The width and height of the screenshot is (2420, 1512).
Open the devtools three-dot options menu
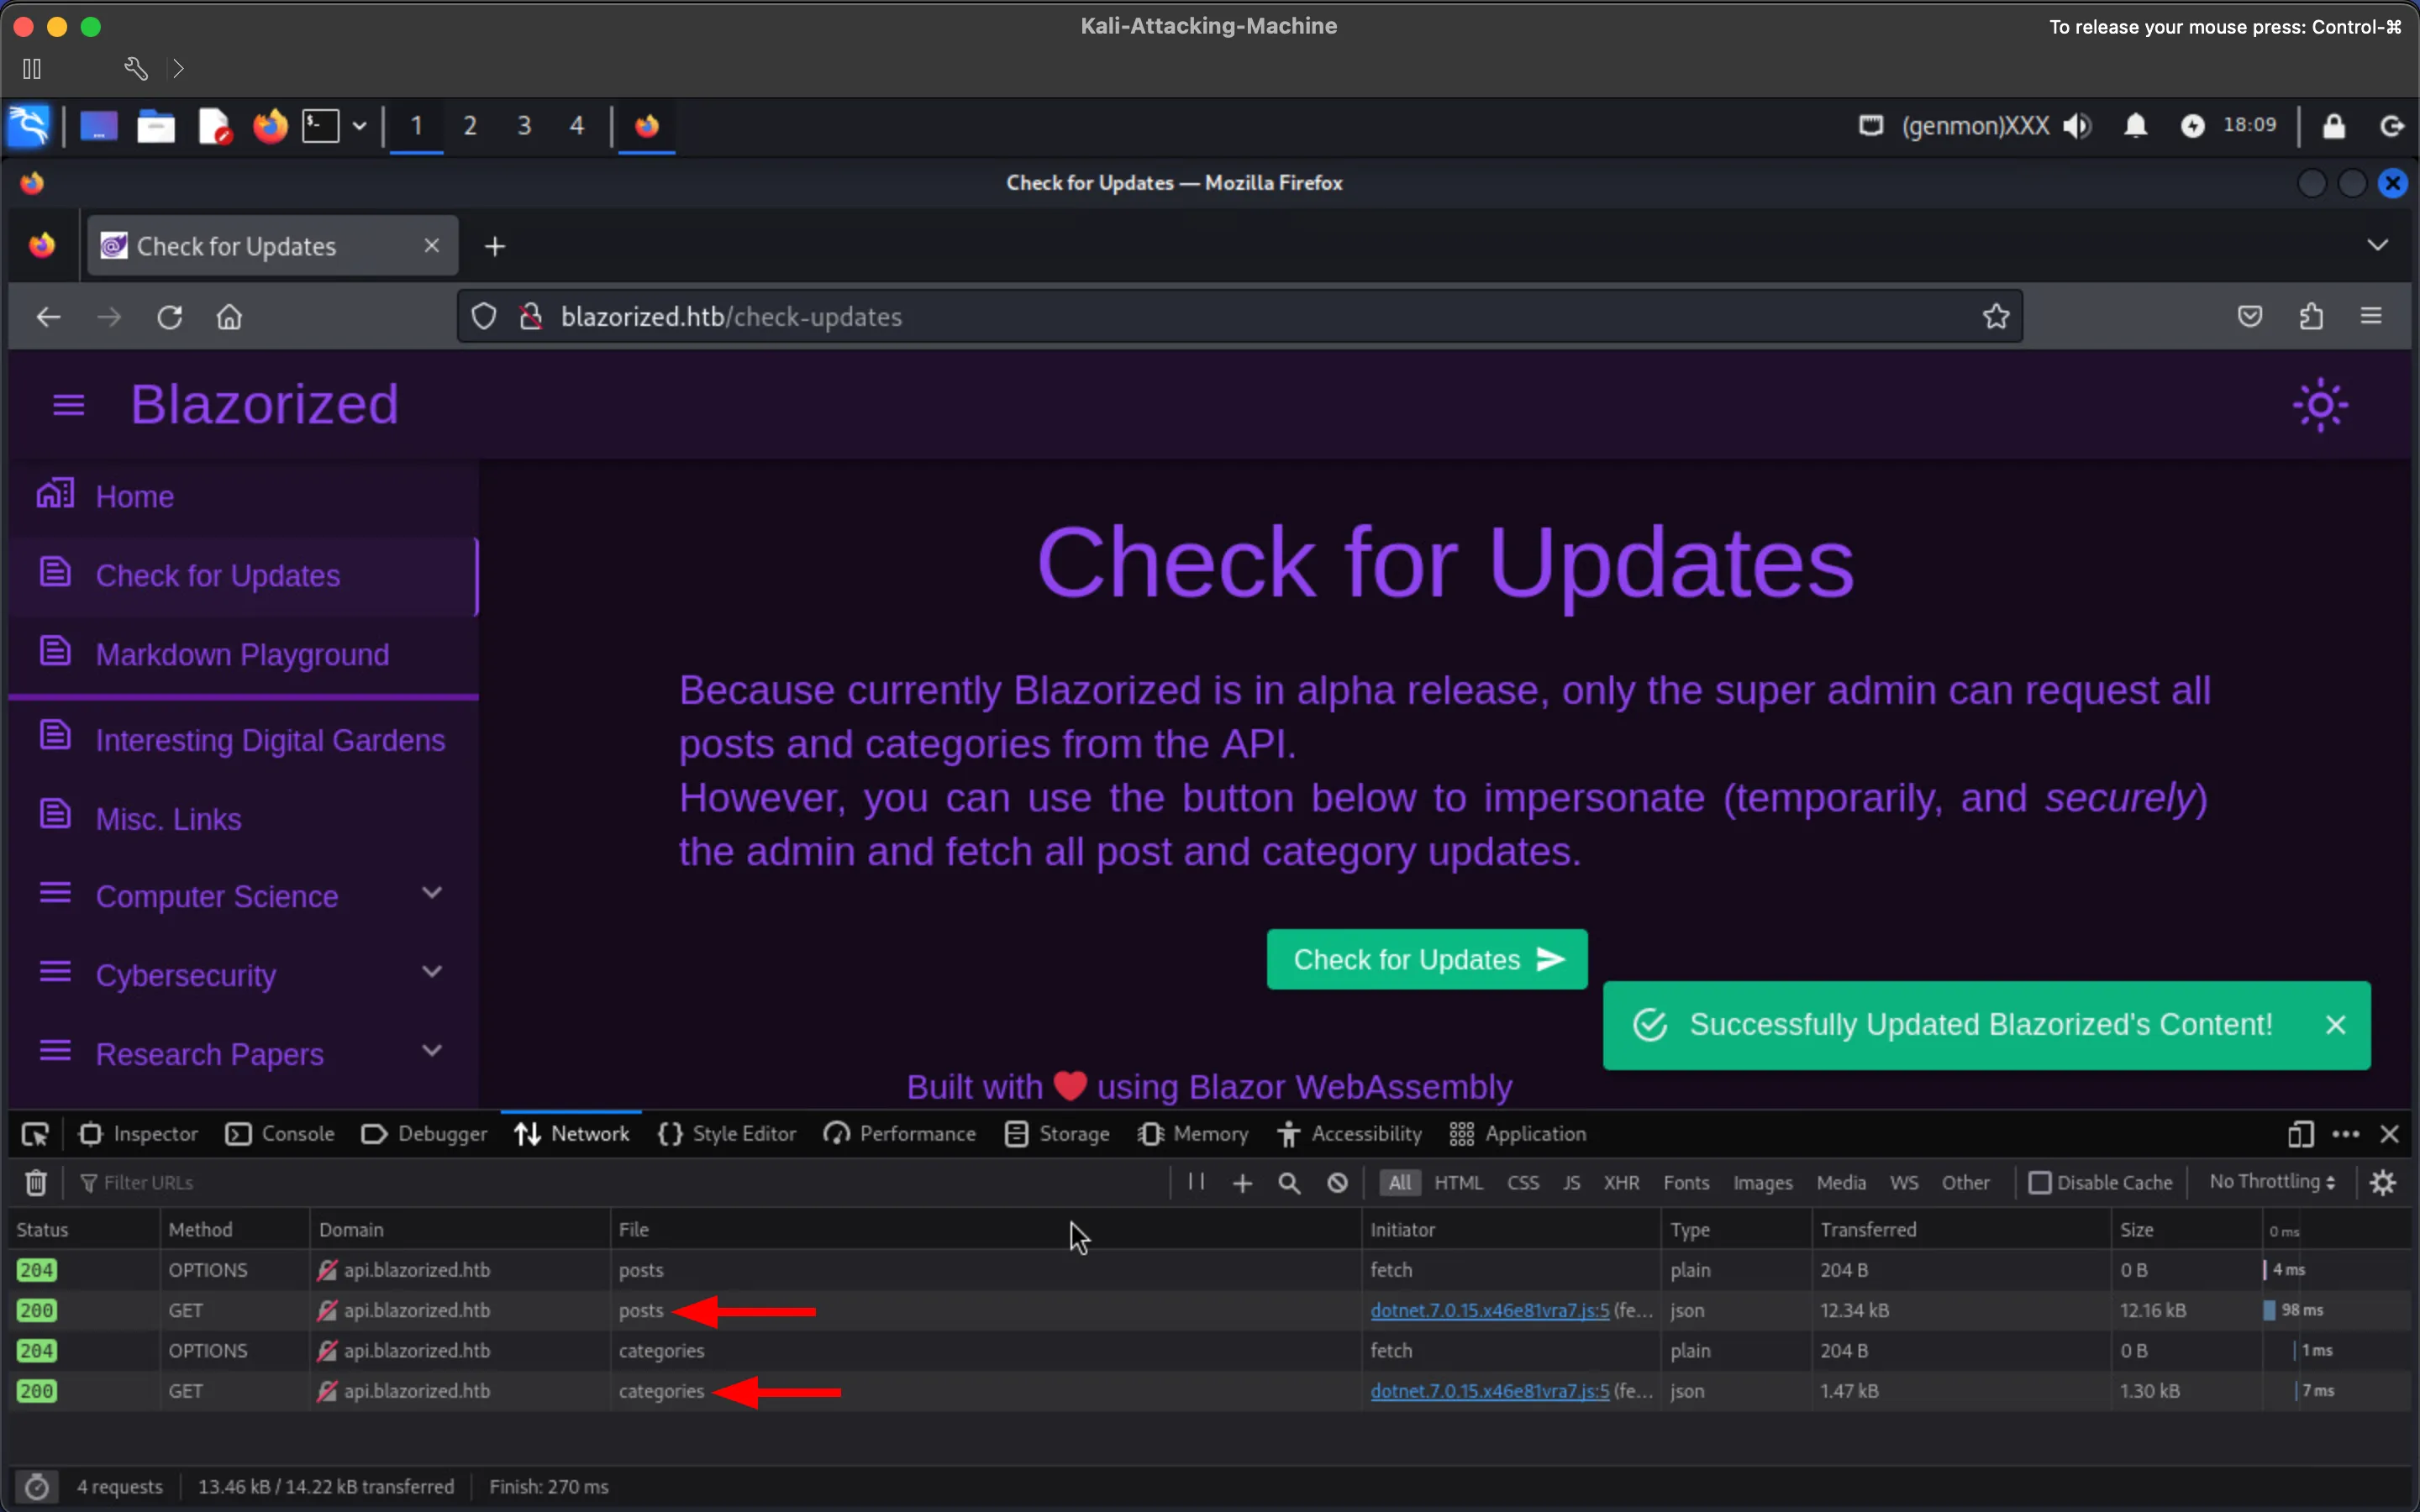(2345, 1134)
